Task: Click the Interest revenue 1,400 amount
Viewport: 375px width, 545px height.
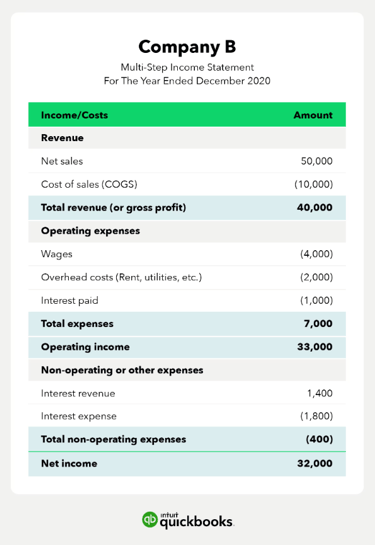Action: 320,393
